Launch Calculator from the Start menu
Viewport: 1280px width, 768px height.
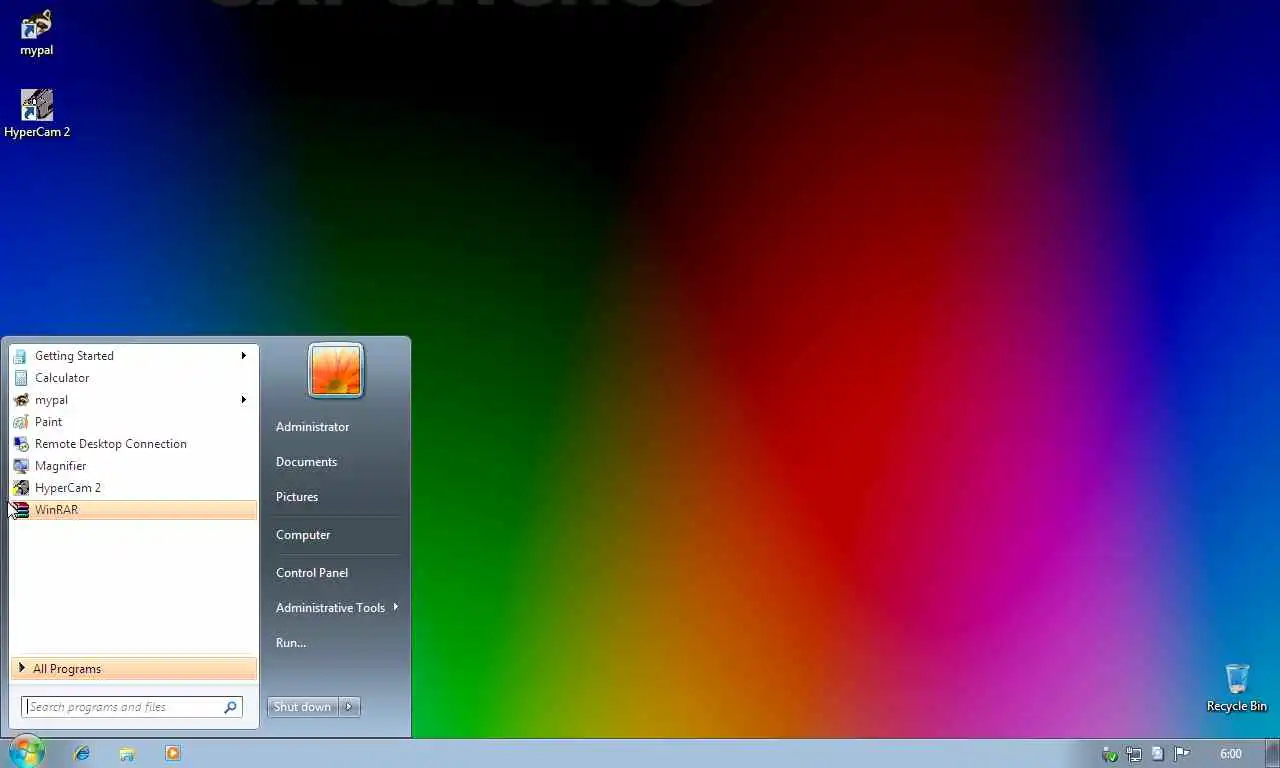134,378
